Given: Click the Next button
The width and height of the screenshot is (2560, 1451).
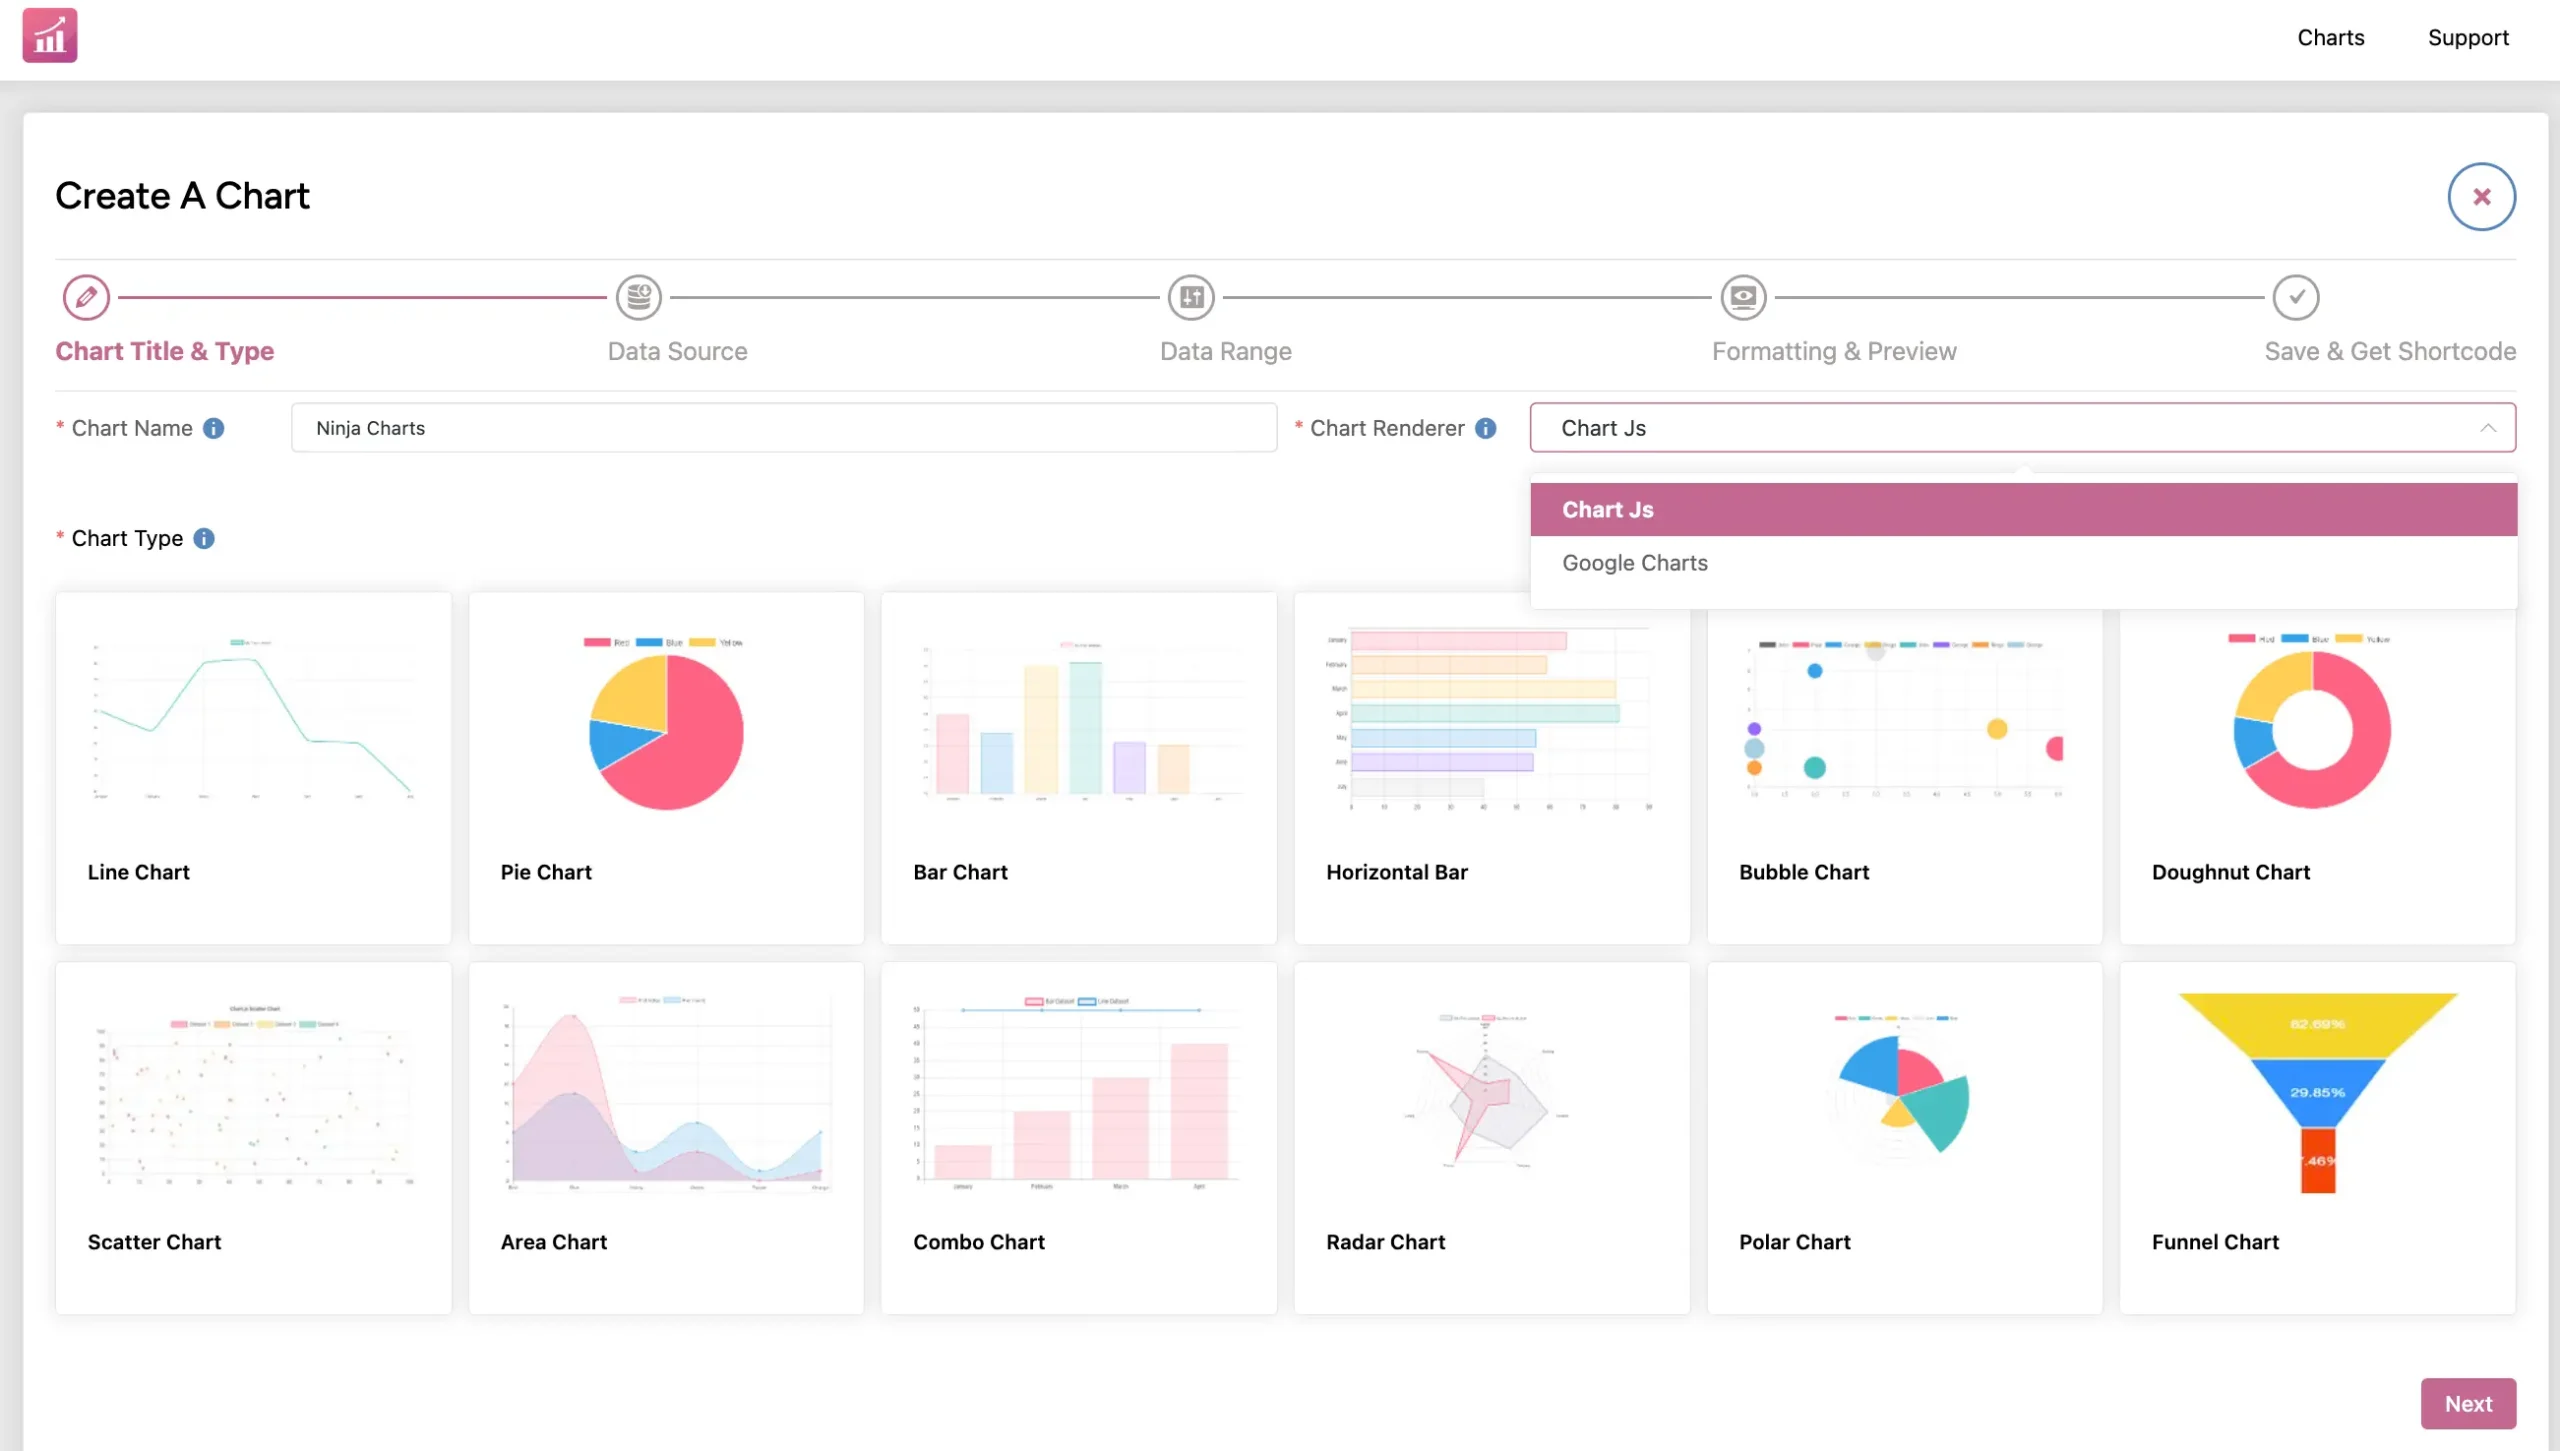Looking at the screenshot, I should [x=2468, y=1403].
